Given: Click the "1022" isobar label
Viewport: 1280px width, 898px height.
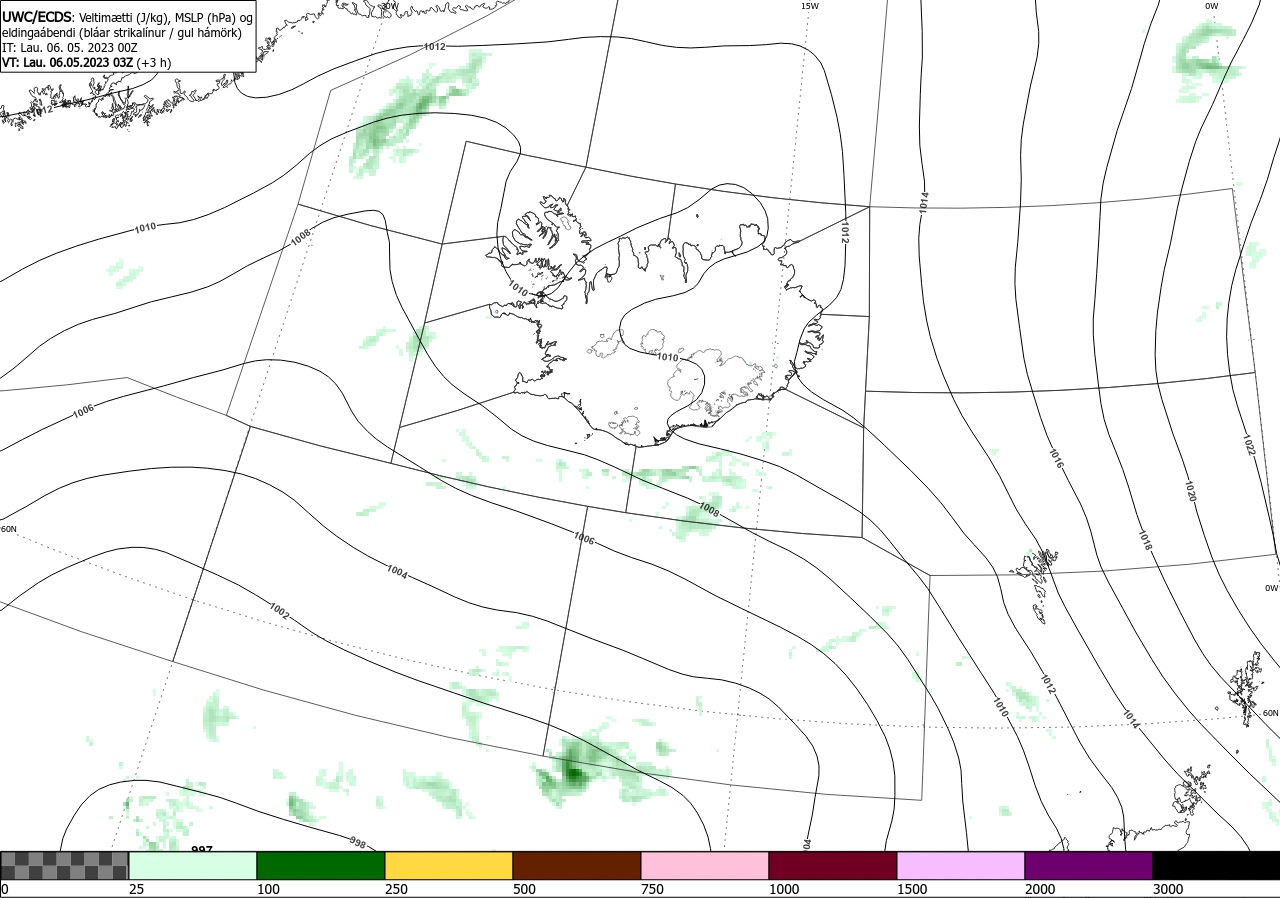Looking at the screenshot, I should [1249, 444].
